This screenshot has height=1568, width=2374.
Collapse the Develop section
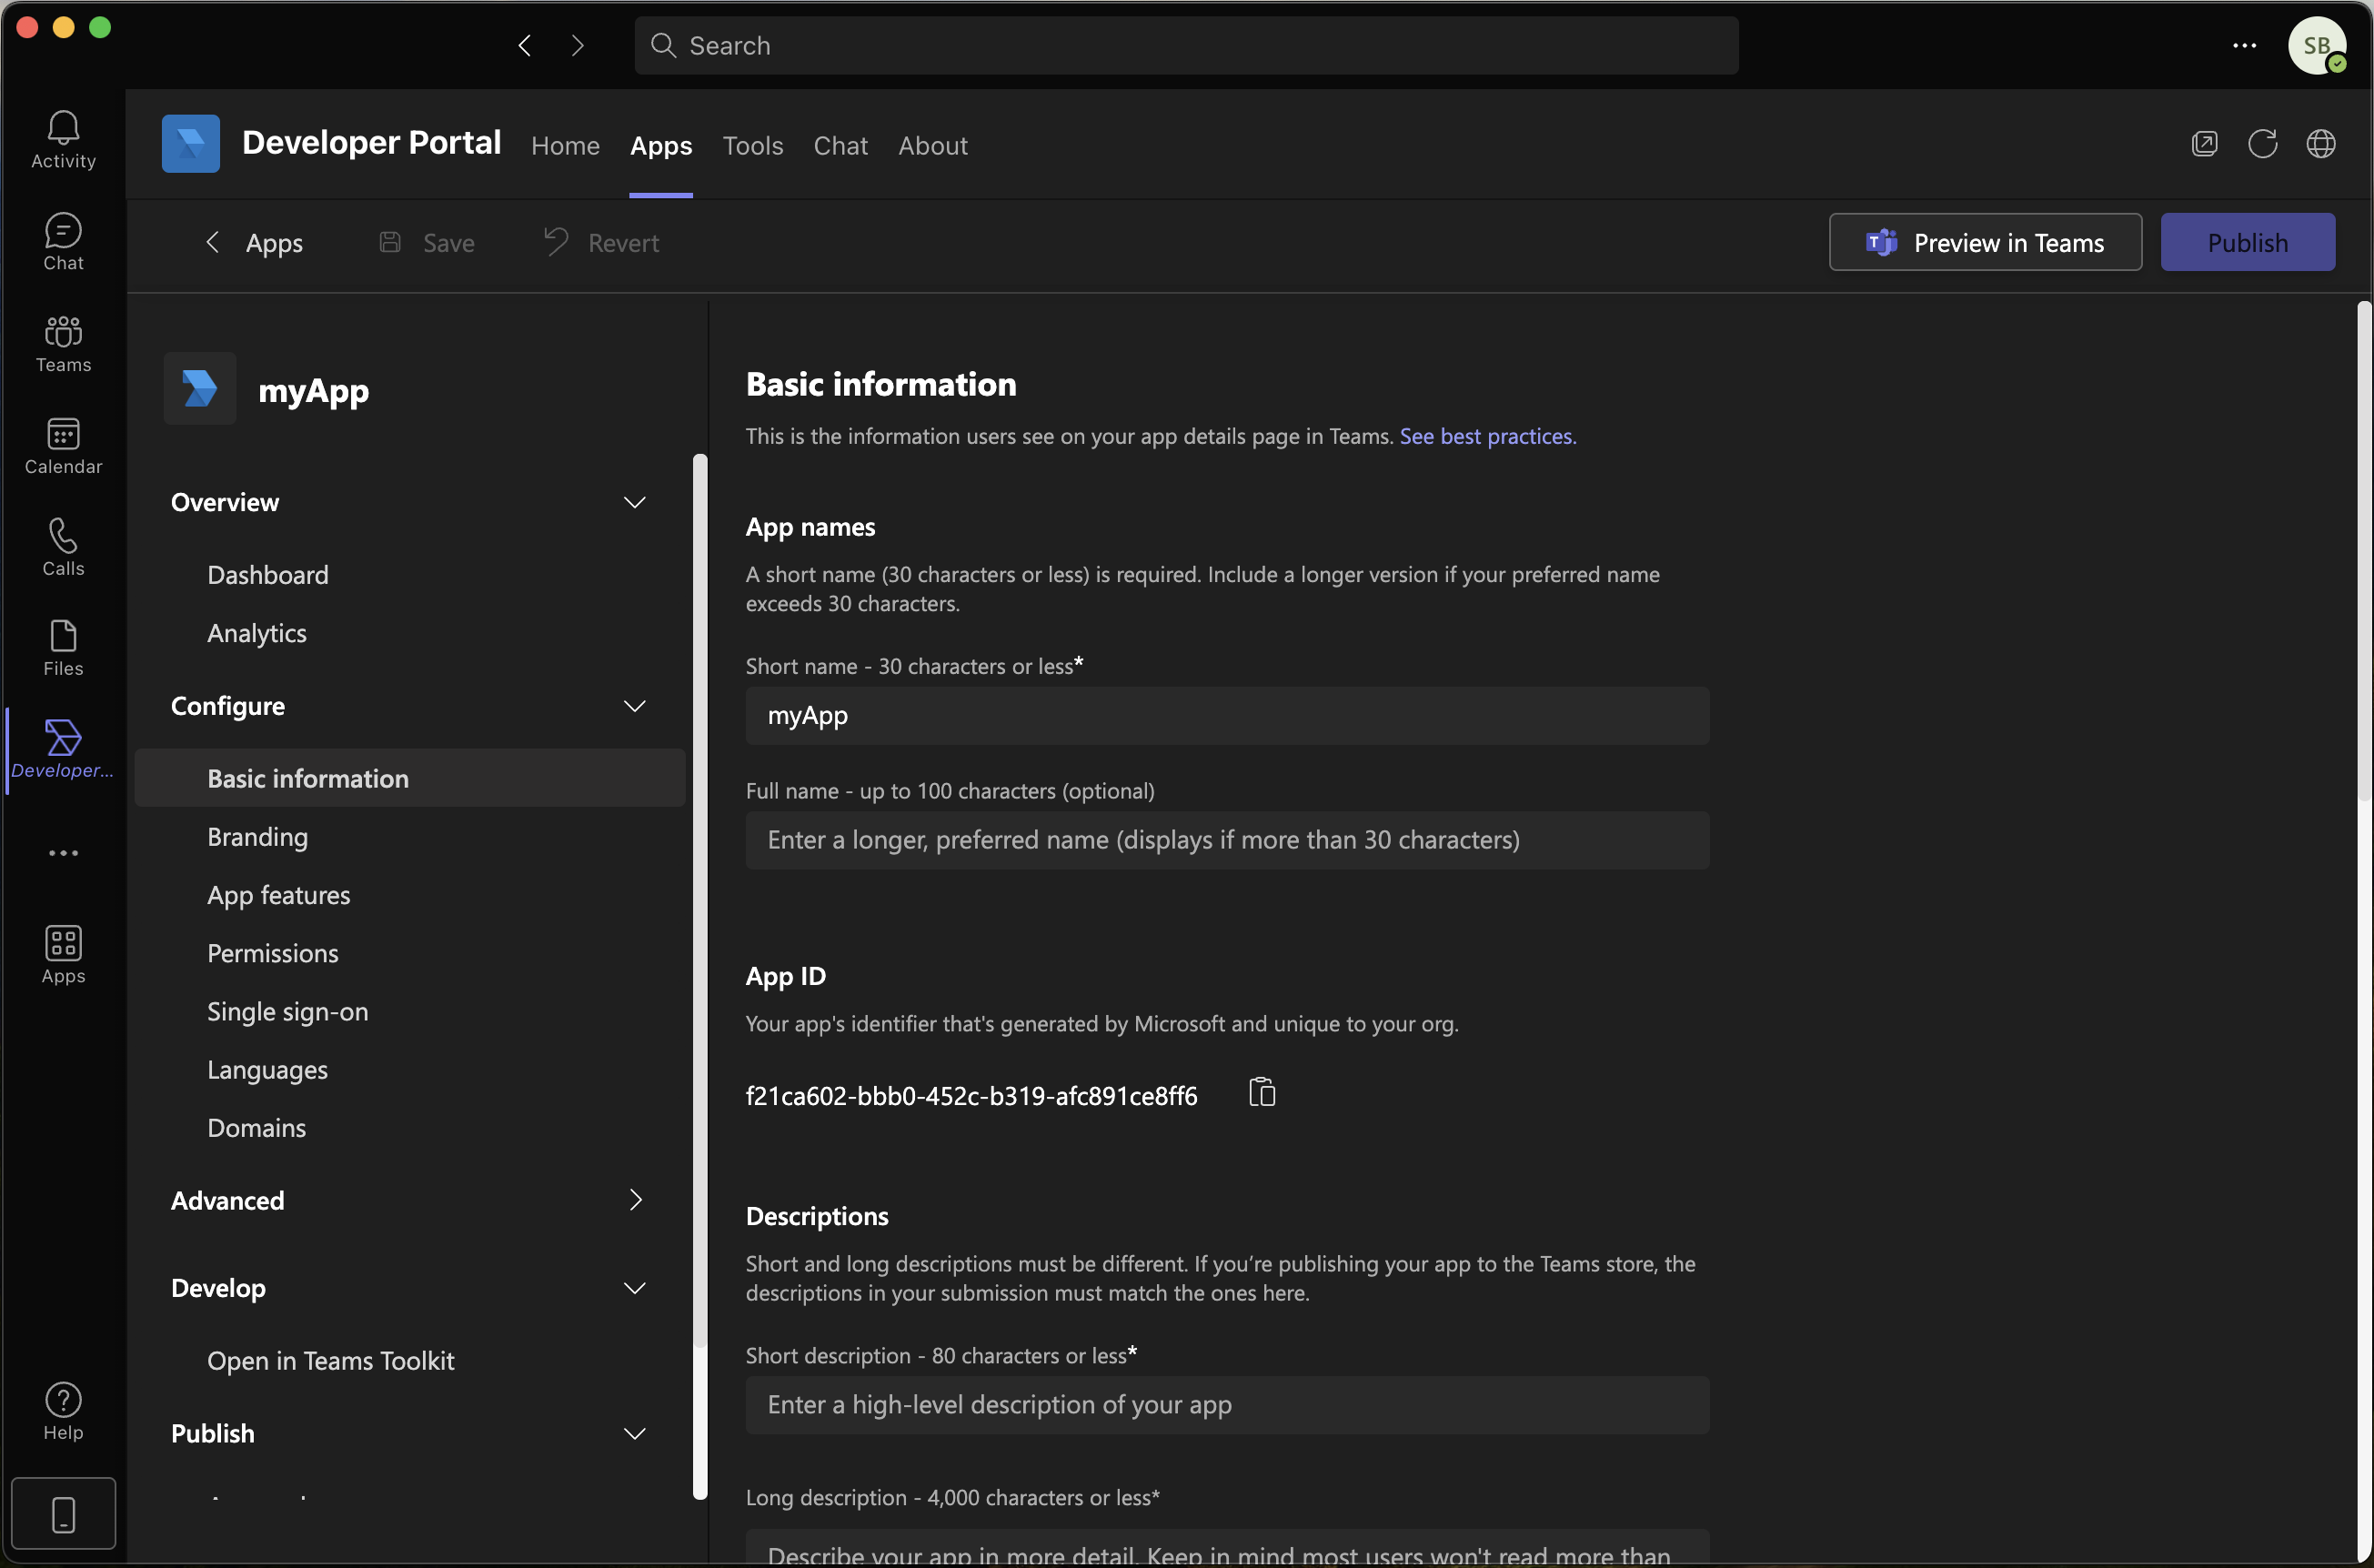click(x=634, y=1288)
